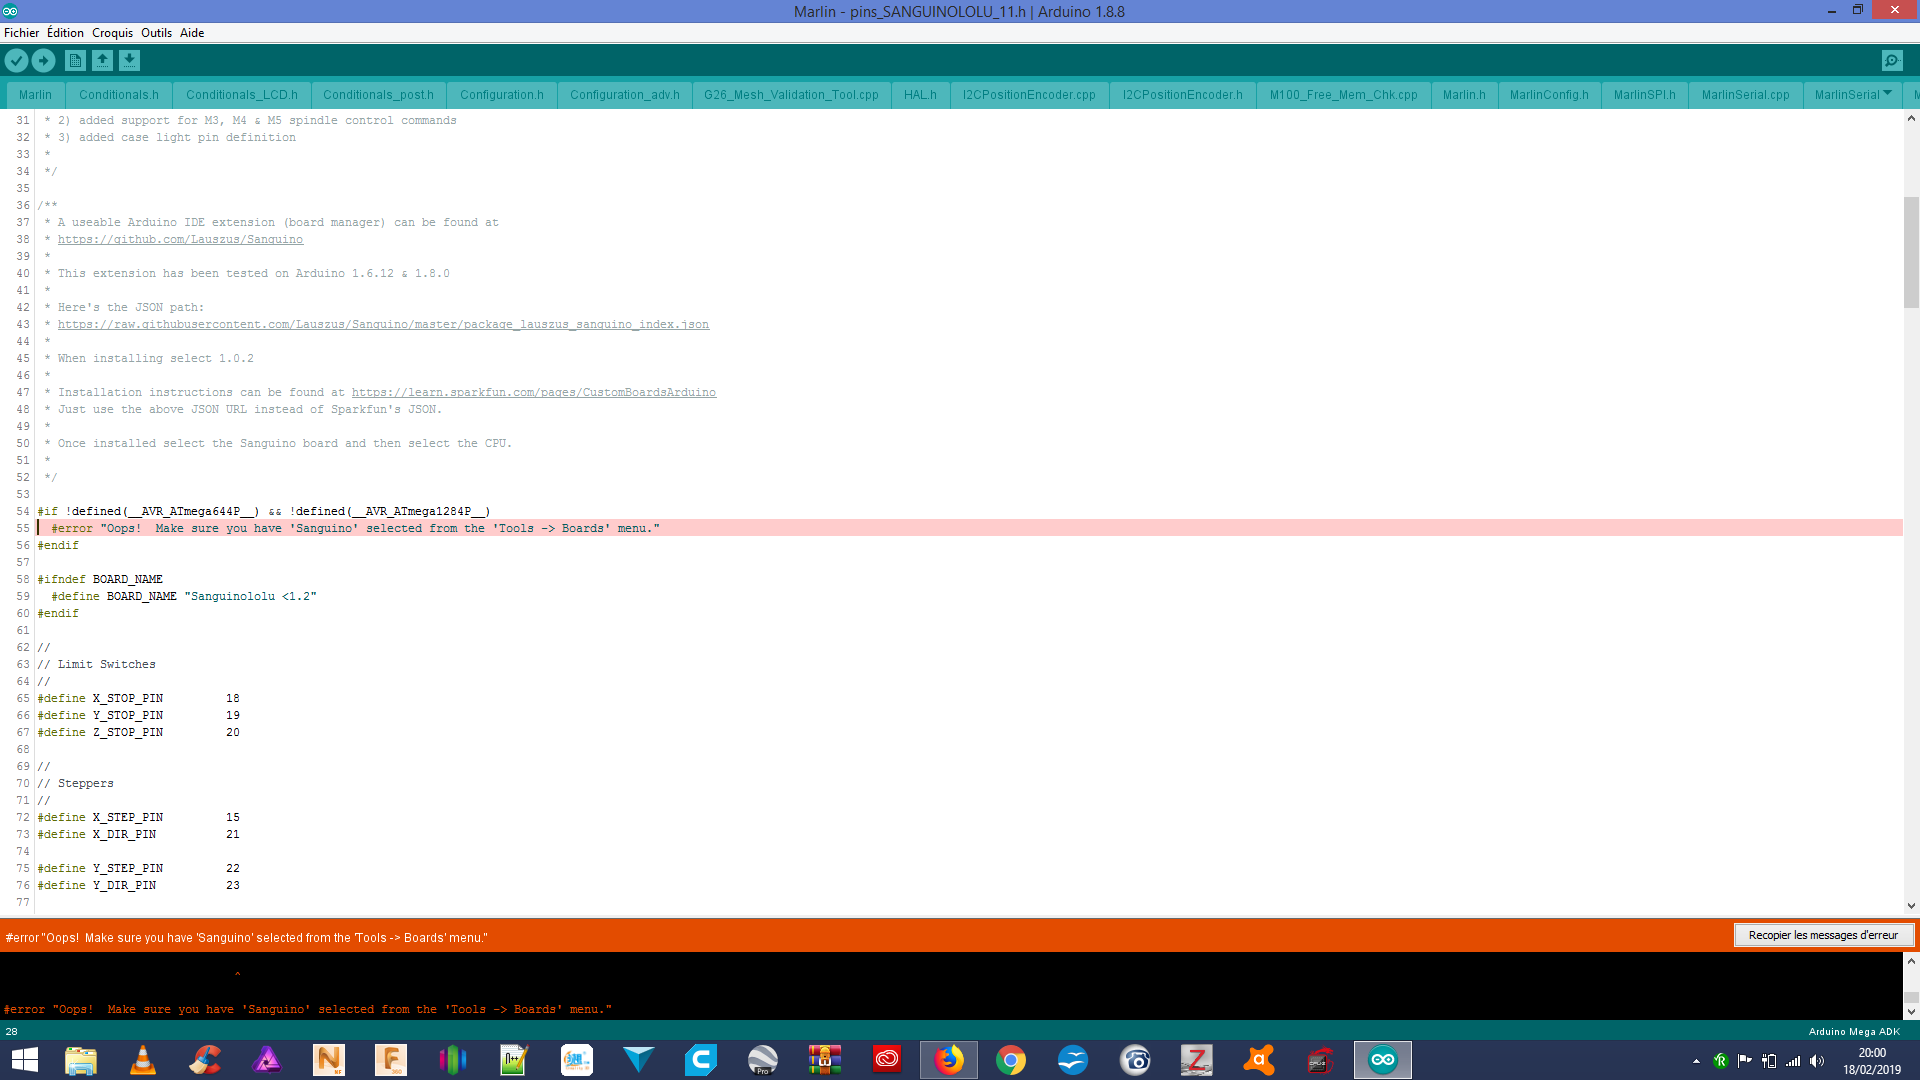Image resolution: width=1920 pixels, height=1080 pixels.
Task: Click the Verify sketch checkmark icon
Action: 16,61
